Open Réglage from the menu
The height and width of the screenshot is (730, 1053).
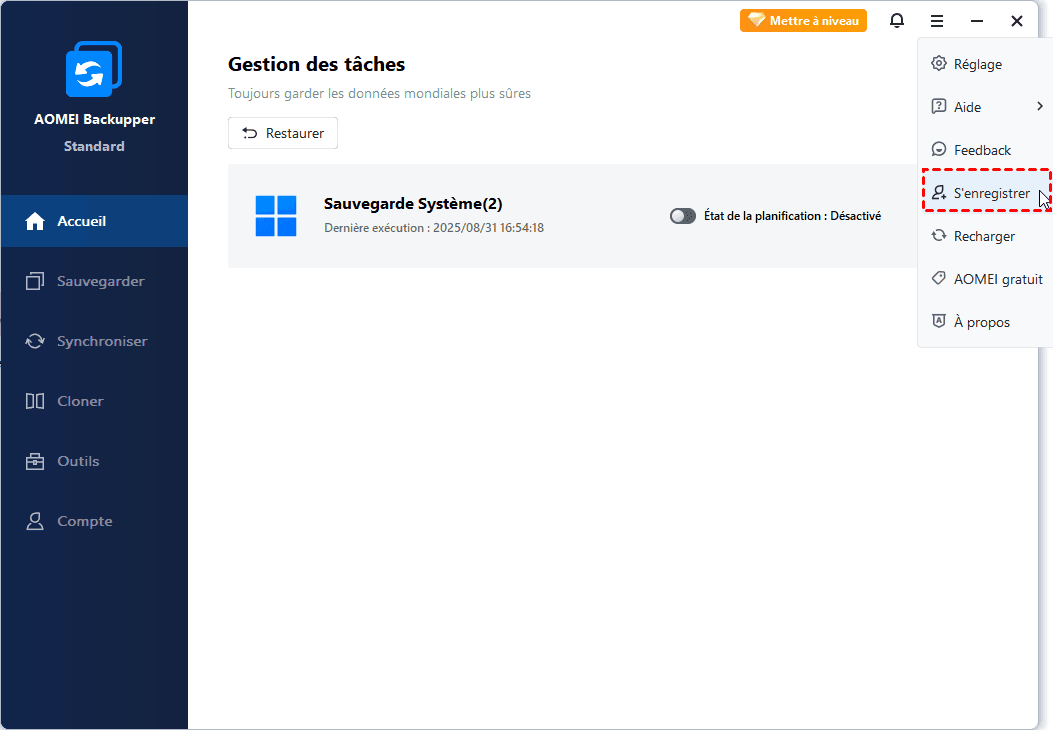click(985, 64)
